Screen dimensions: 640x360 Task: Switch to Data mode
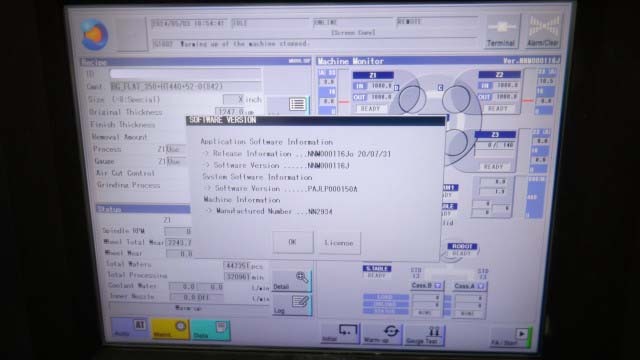(210, 330)
